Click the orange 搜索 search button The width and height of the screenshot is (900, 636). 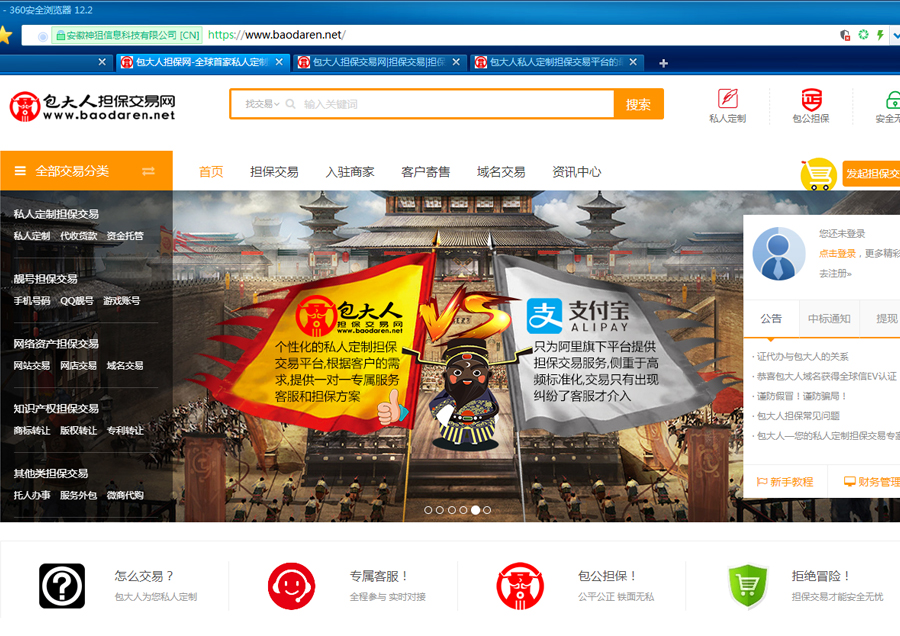click(x=638, y=104)
